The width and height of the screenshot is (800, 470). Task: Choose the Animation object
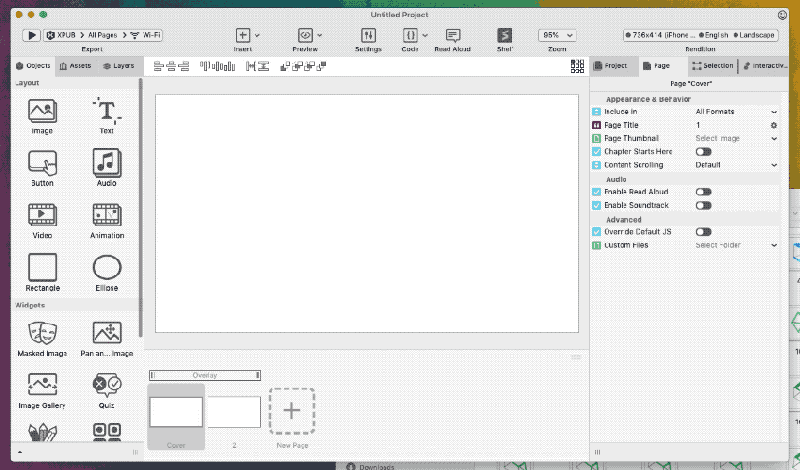pyautogui.click(x=107, y=221)
